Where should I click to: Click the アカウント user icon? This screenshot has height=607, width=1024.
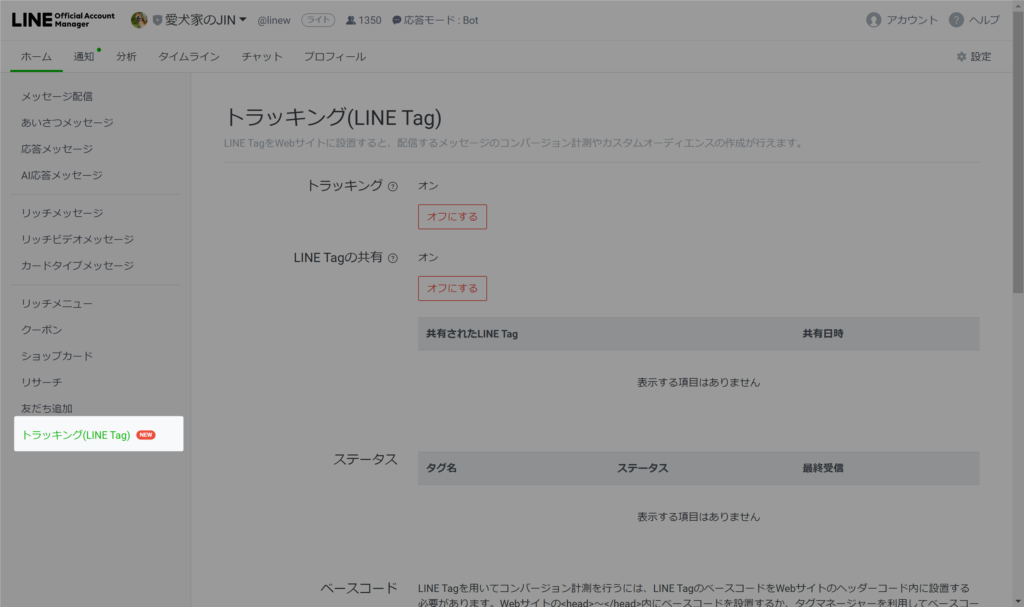[874, 20]
